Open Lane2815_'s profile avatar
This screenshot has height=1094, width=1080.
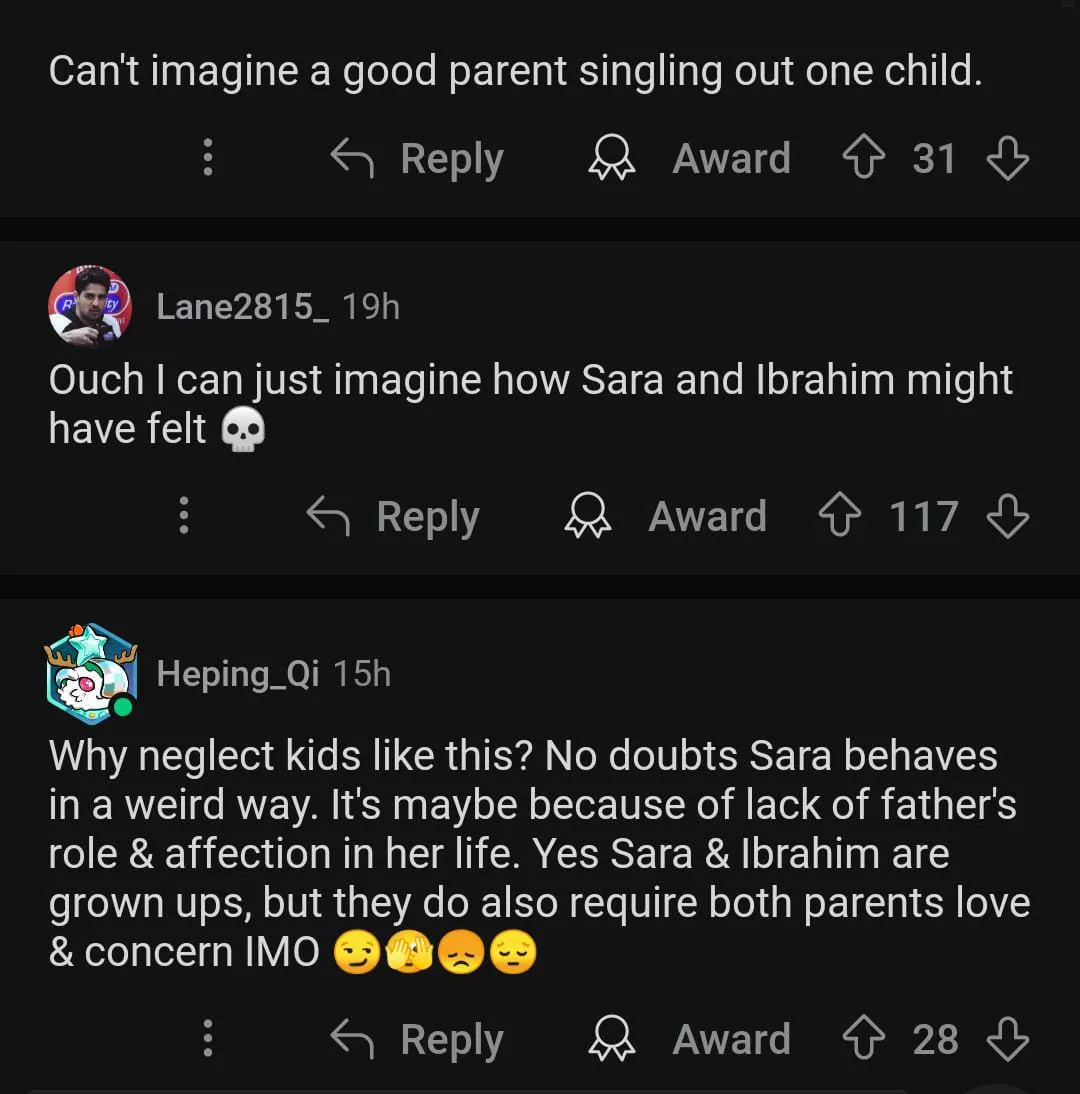point(90,306)
